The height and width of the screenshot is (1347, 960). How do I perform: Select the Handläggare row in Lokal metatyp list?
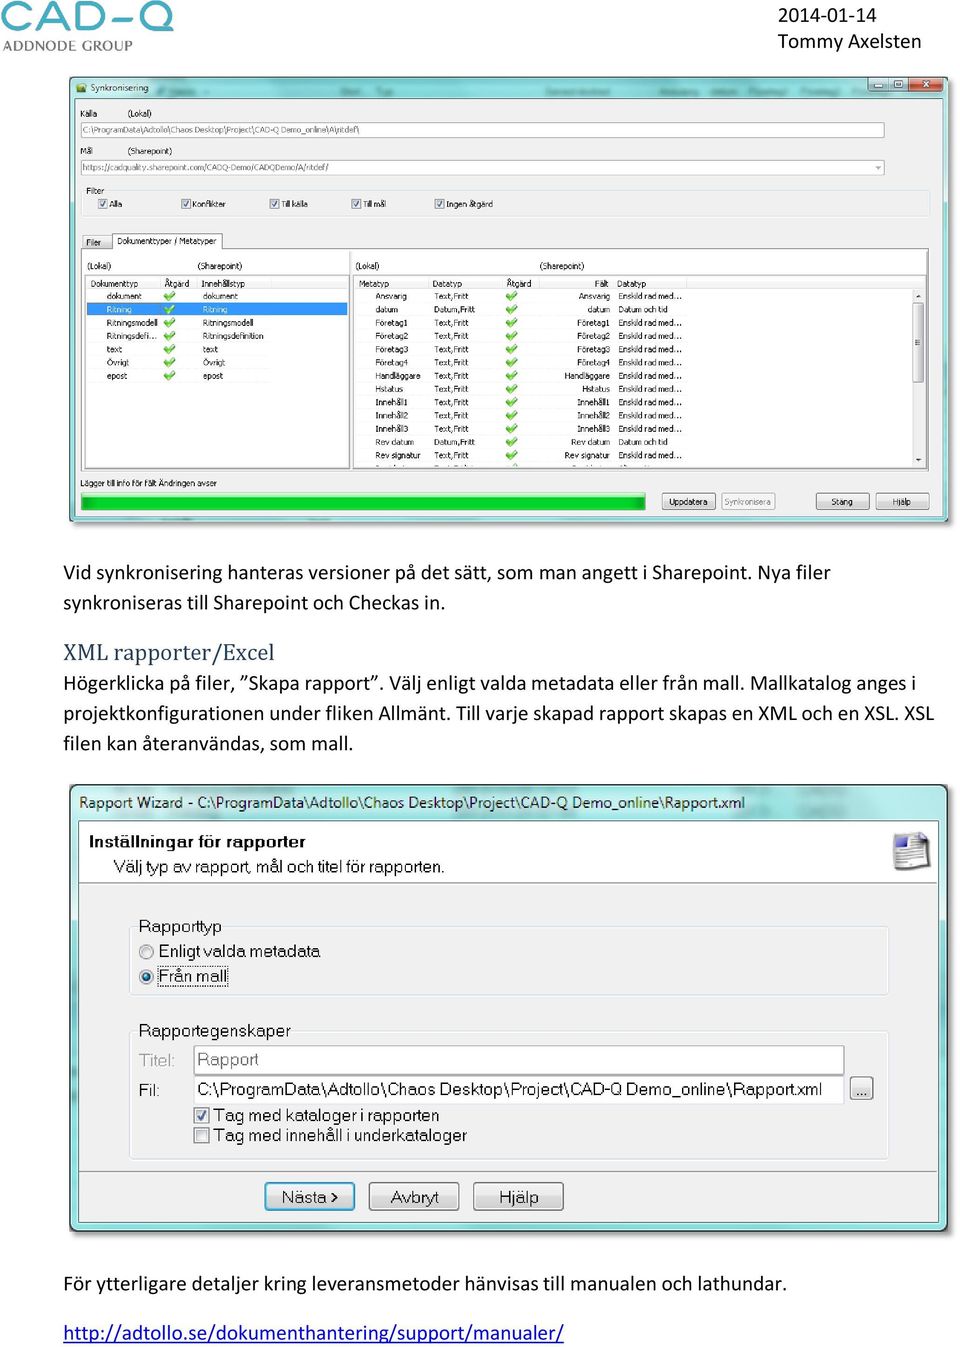[398, 376]
